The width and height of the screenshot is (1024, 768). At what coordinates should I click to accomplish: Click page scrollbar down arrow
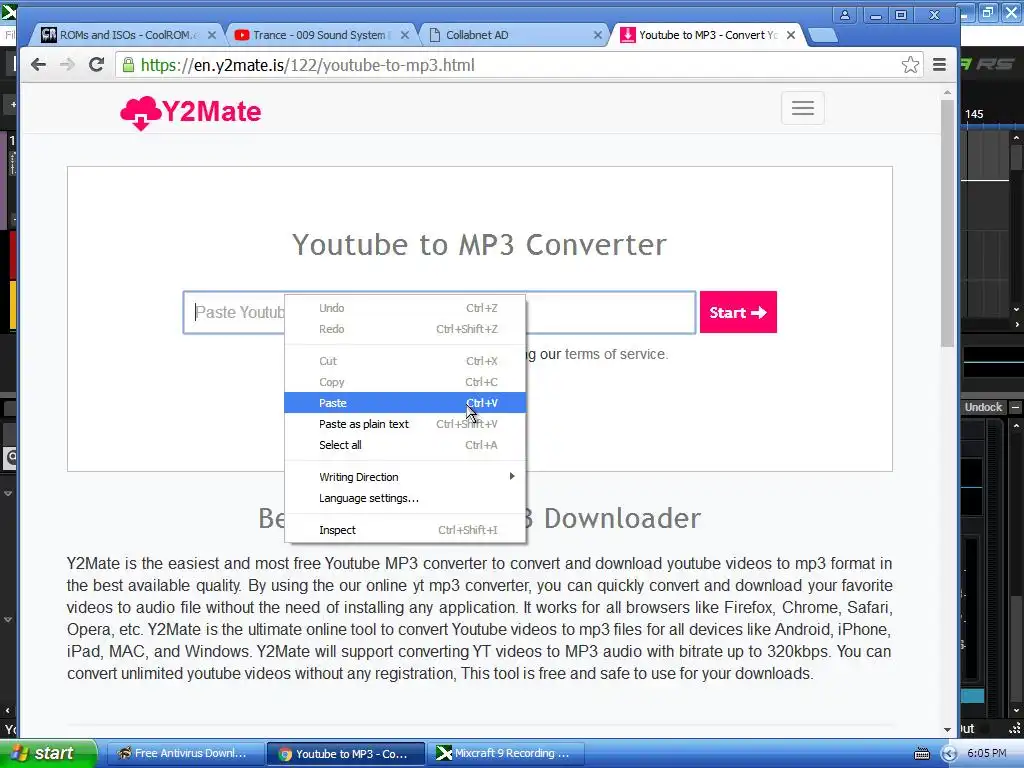pyautogui.click(x=948, y=729)
